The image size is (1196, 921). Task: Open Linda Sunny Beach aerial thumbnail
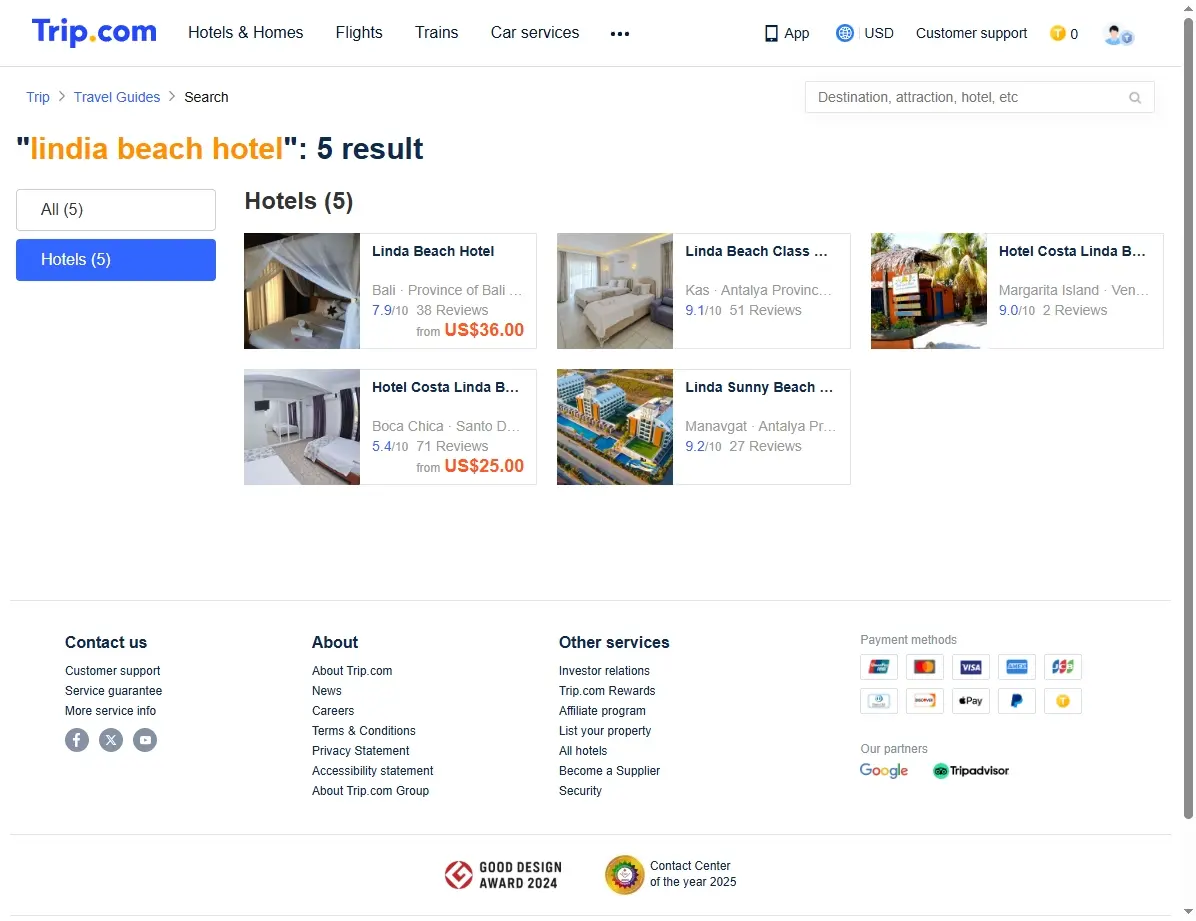(615, 427)
